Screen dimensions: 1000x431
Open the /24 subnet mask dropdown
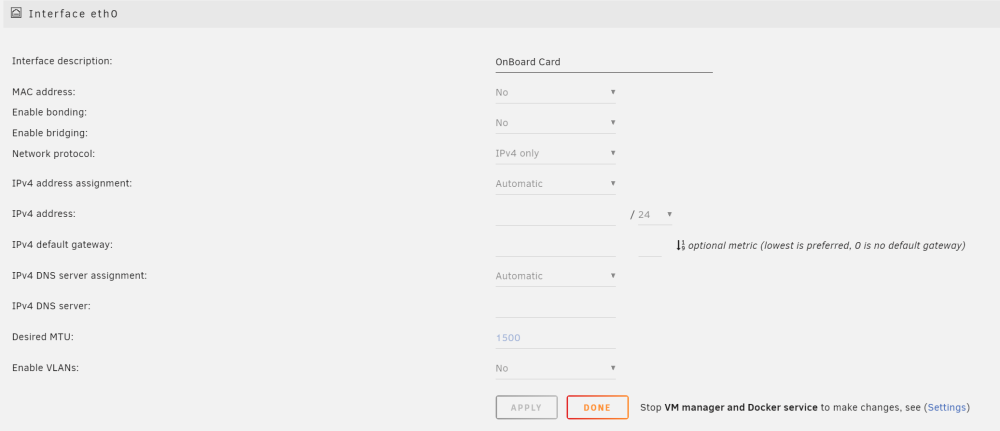(x=655, y=215)
